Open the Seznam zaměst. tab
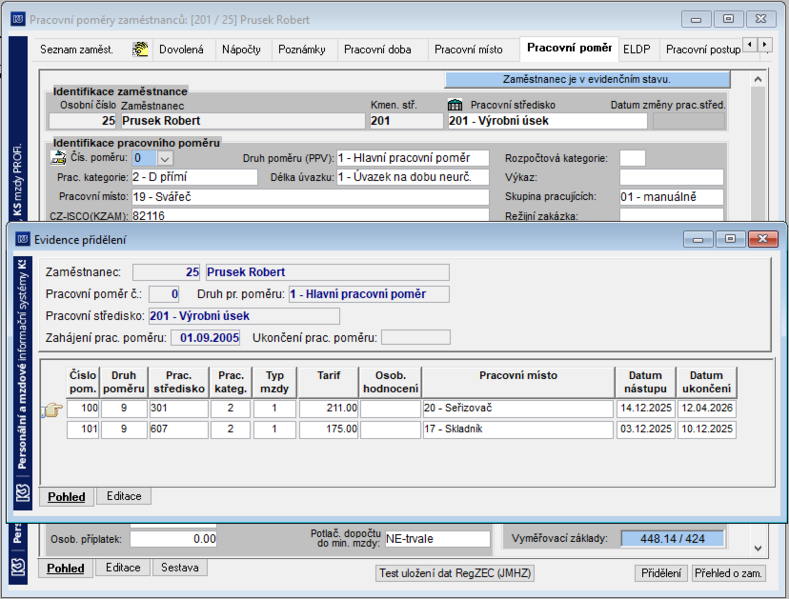Screen dimensions: 789x599 tap(76, 49)
